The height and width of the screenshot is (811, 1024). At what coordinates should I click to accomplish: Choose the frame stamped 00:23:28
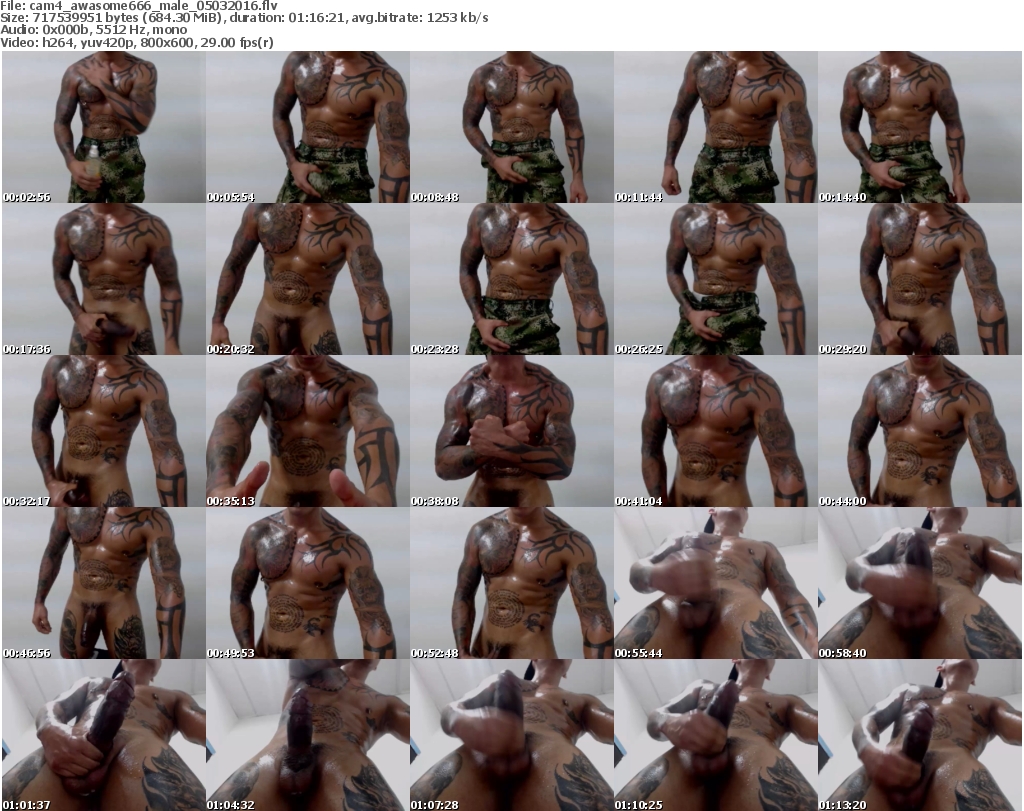511,279
